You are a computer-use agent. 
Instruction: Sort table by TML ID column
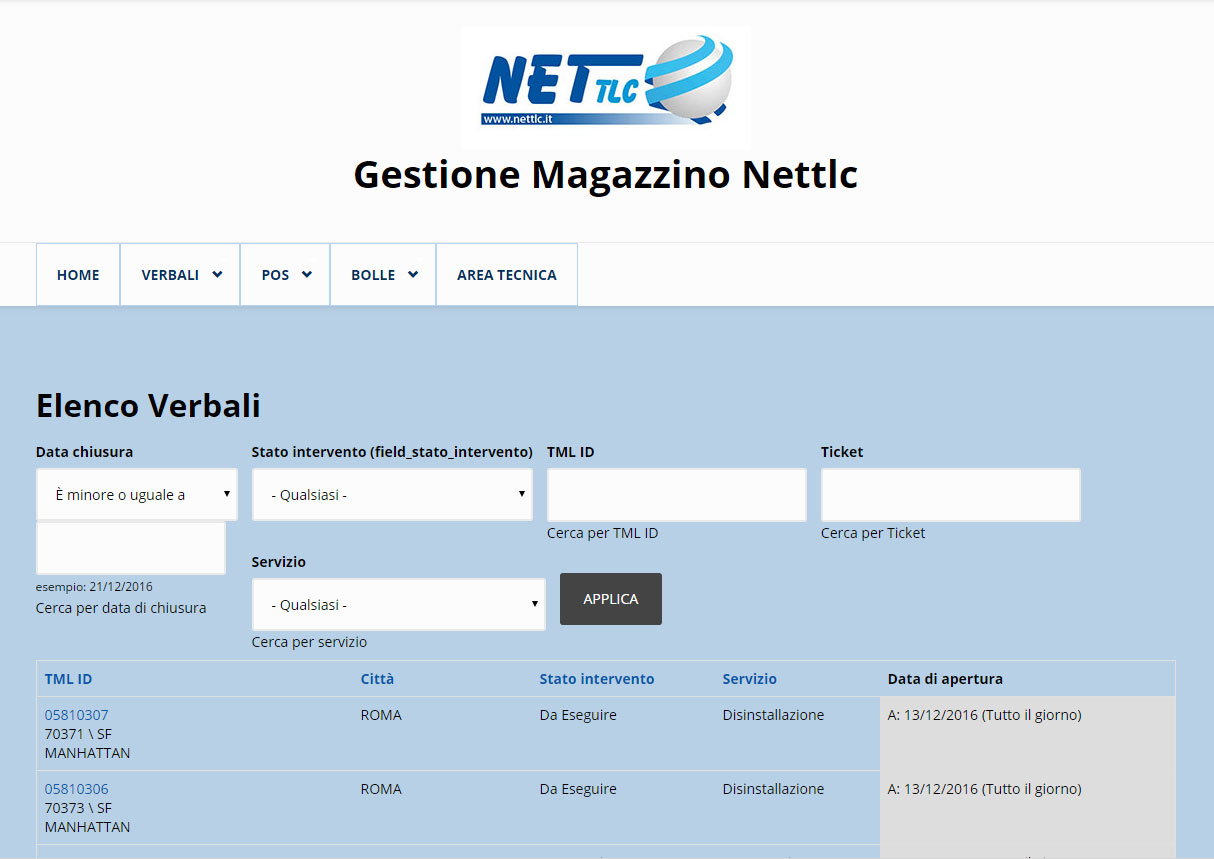tap(68, 679)
